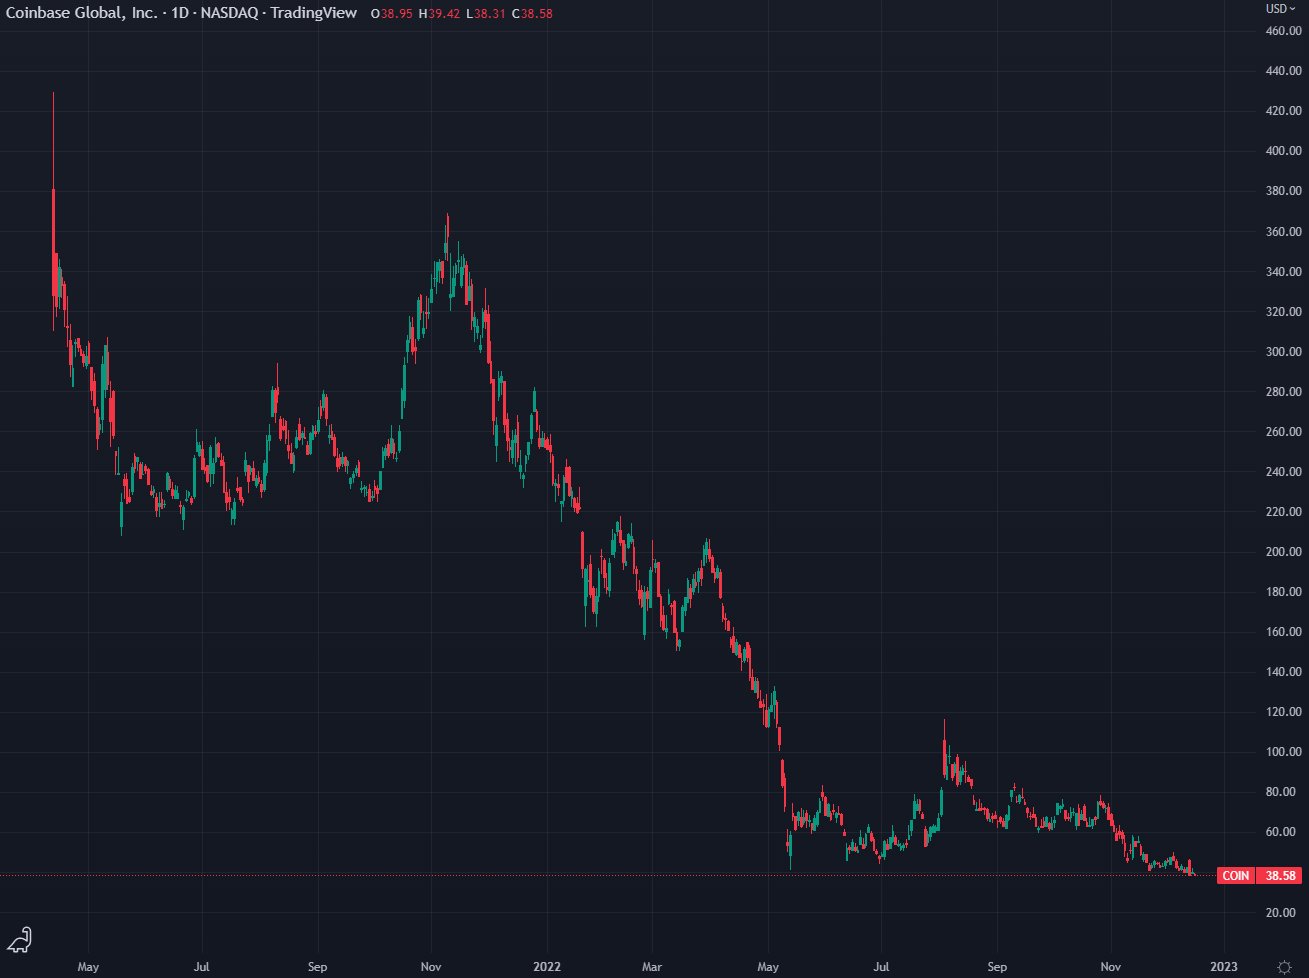The height and width of the screenshot is (978, 1309).
Task: Click the close value C38.58
Action: pyautogui.click(x=532, y=14)
